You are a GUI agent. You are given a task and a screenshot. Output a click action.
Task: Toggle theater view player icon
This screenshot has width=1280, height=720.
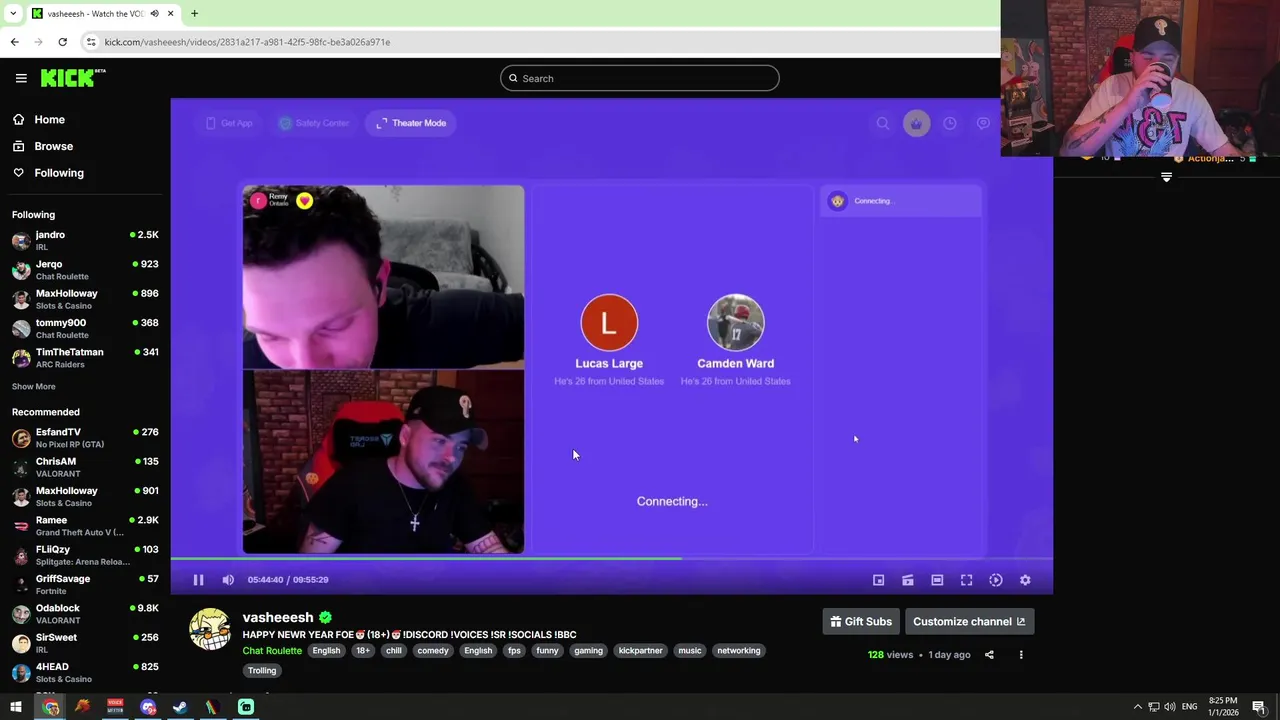(937, 580)
